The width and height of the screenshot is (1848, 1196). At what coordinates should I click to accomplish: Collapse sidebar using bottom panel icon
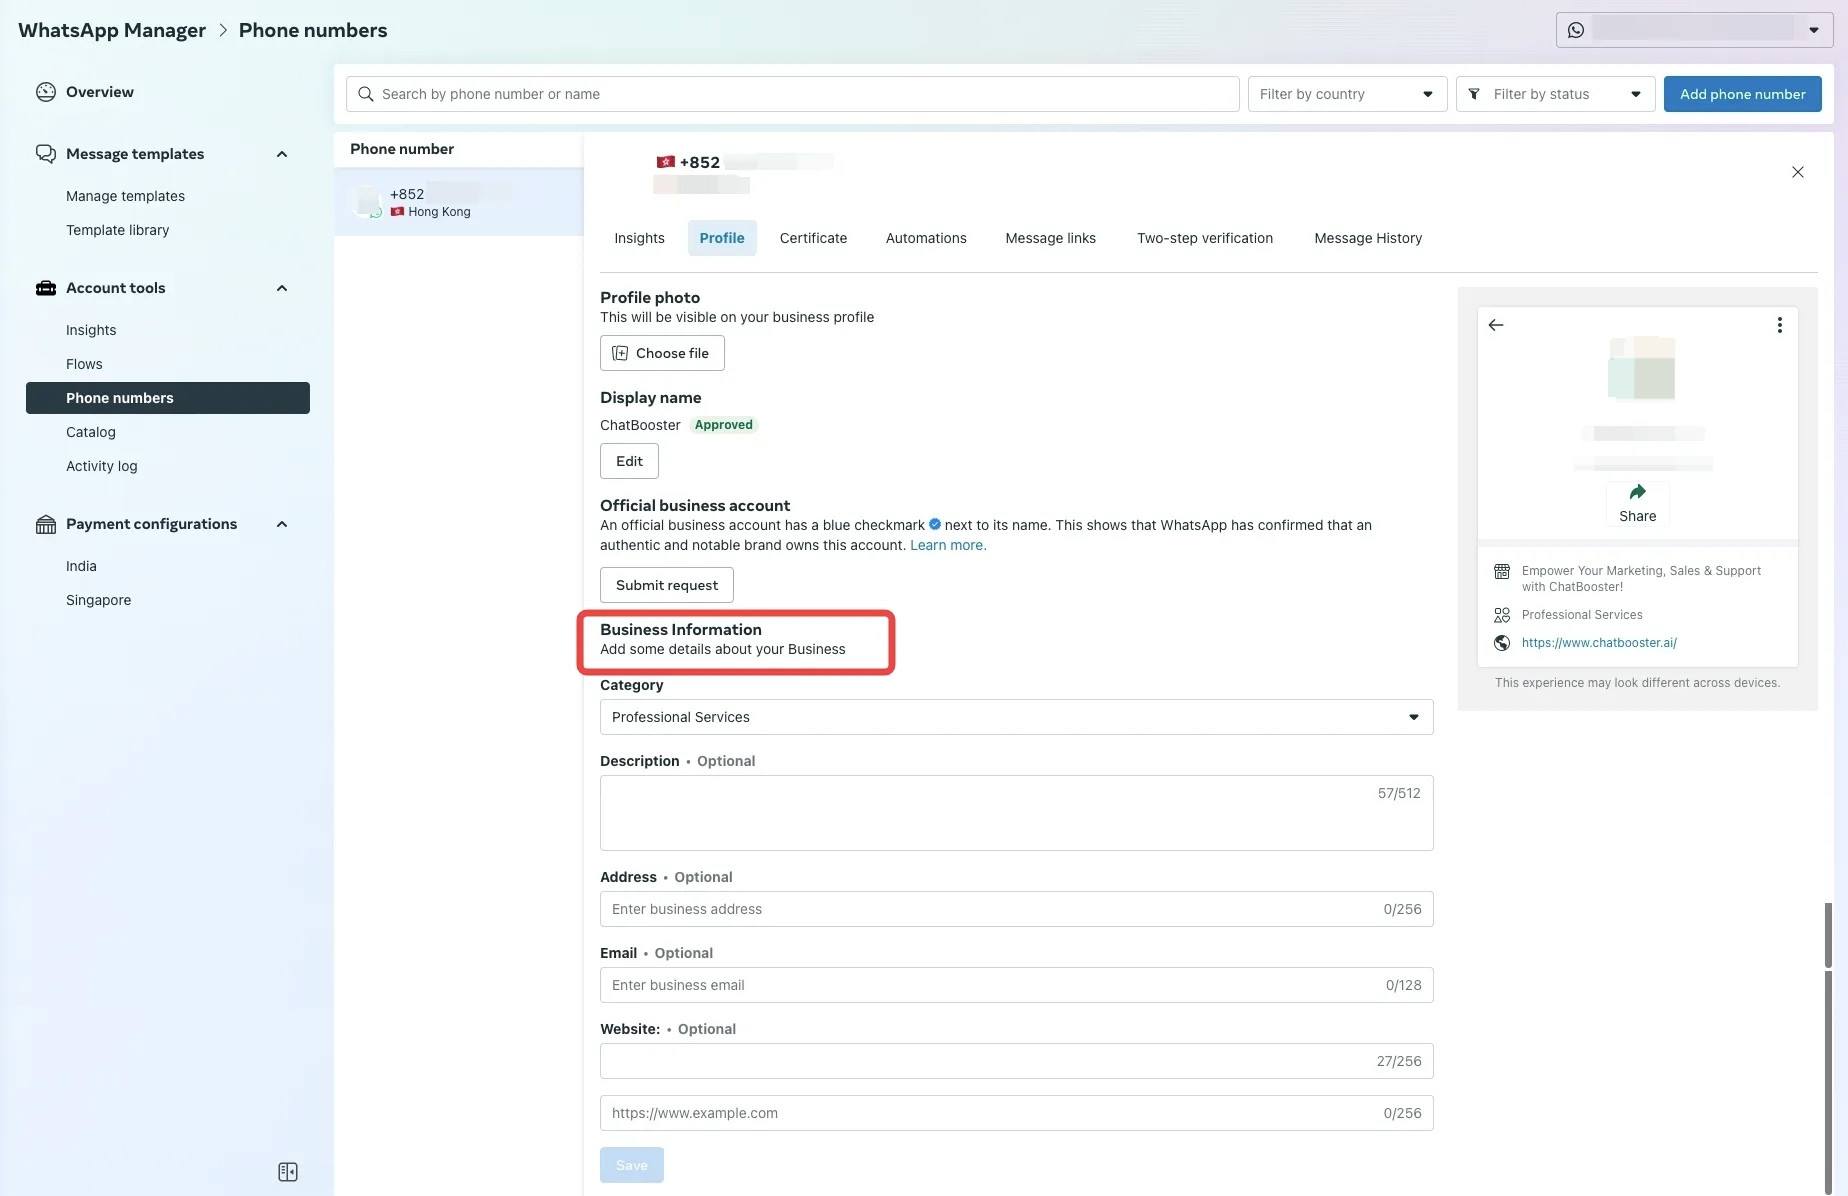pos(288,1172)
